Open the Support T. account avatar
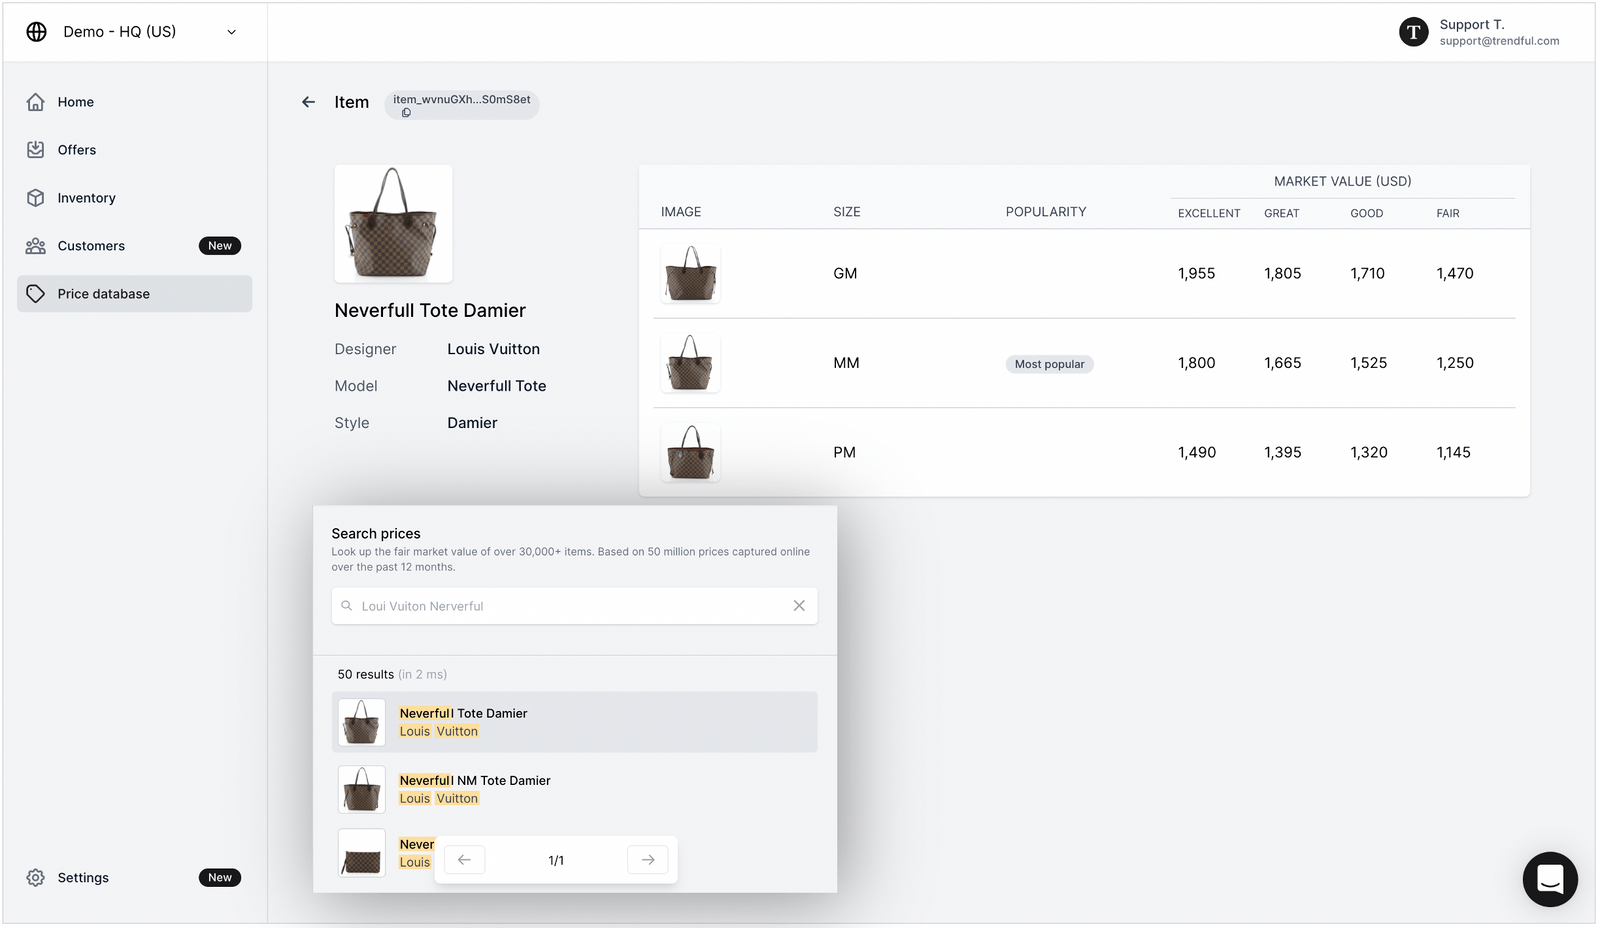The width and height of the screenshot is (1600, 928). pos(1413,32)
